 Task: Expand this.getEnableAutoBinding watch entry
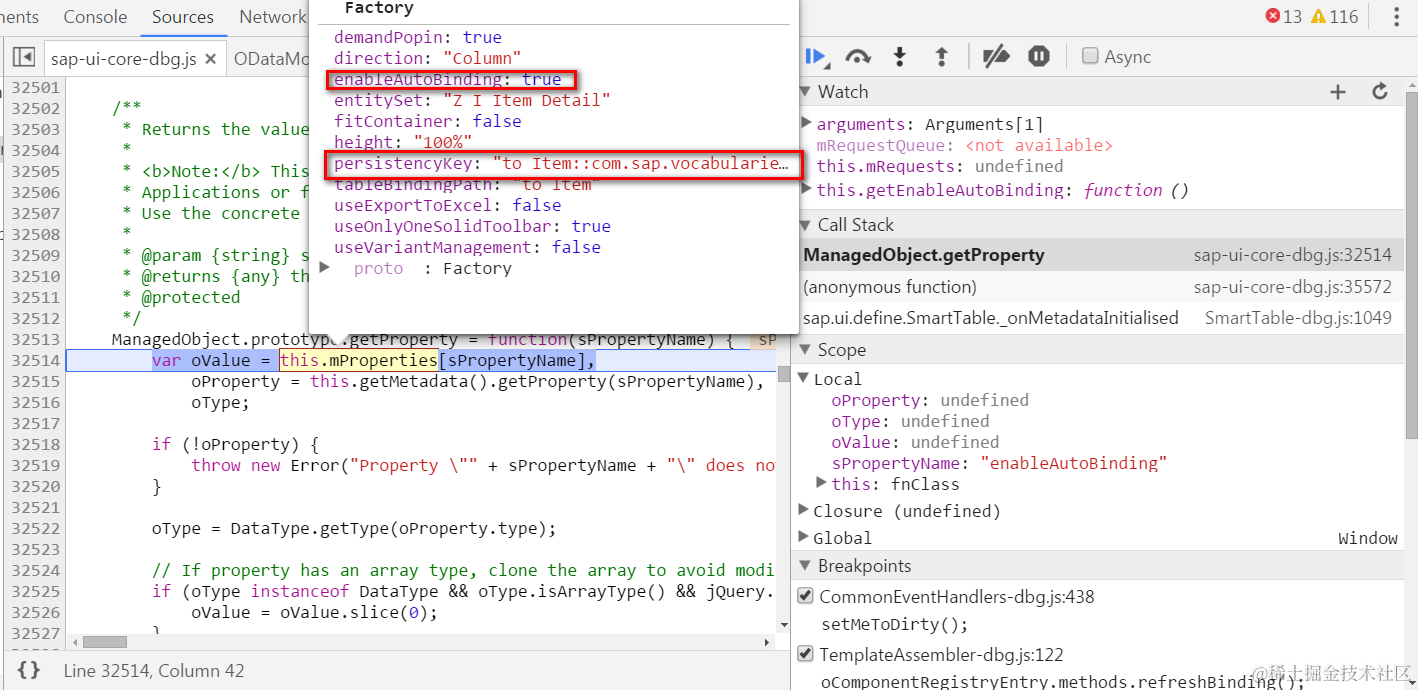(807, 190)
